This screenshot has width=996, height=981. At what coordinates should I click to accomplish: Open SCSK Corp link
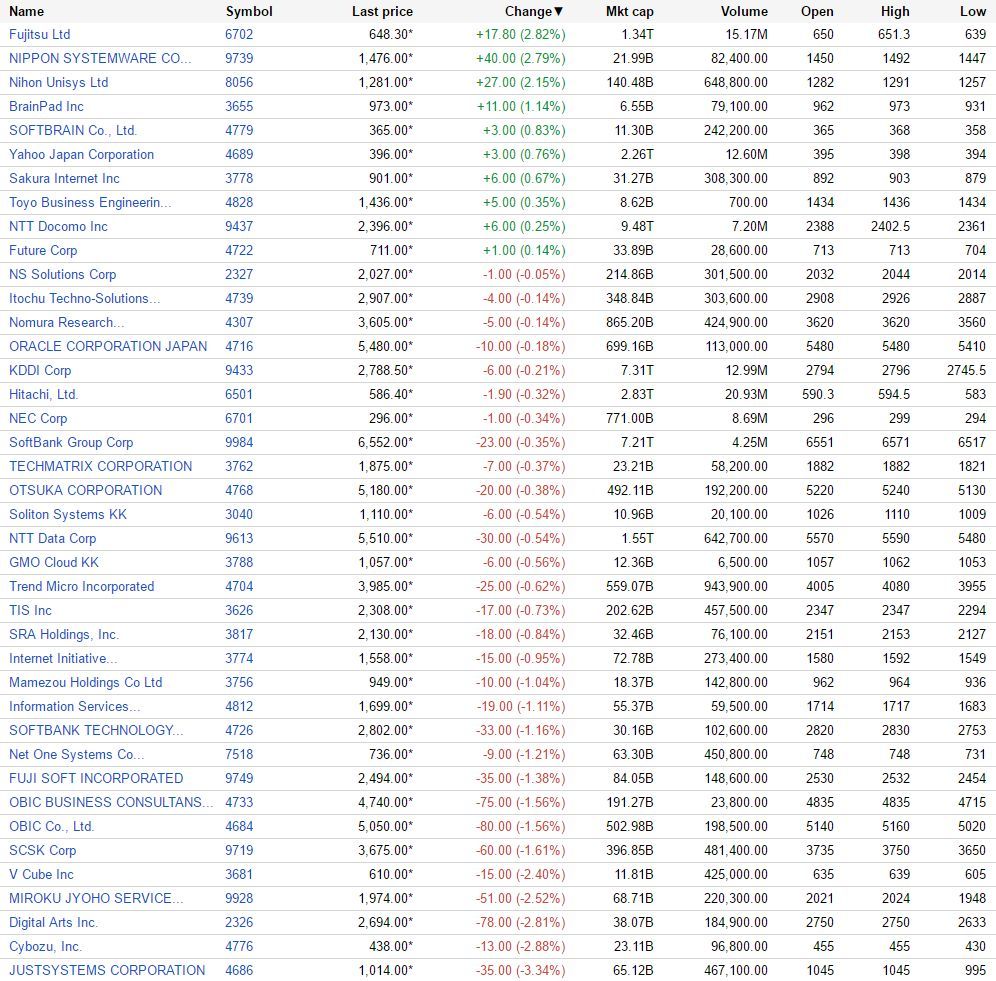(x=43, y=851)
